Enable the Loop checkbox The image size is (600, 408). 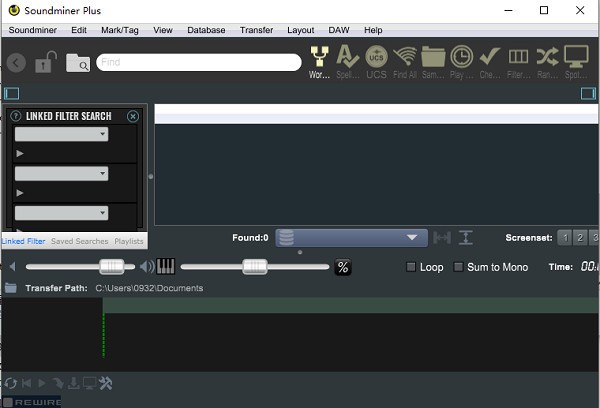tap(411, 267)
